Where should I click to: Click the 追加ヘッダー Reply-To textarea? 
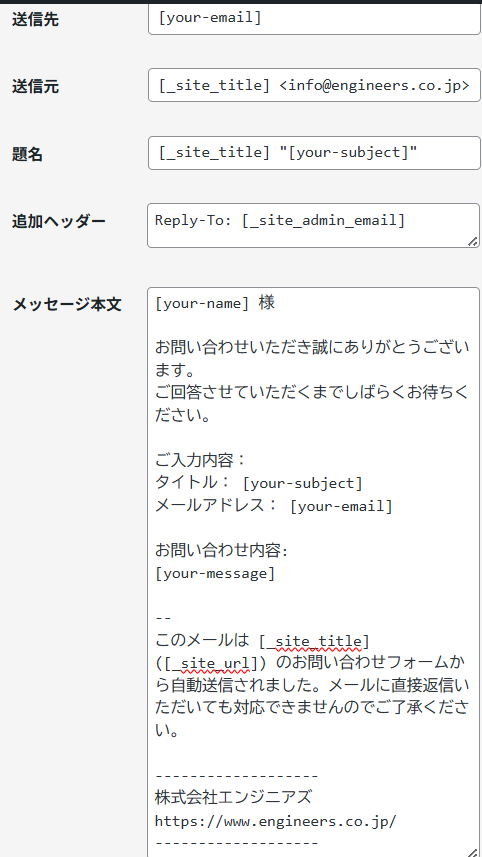(x=314, y=225)
